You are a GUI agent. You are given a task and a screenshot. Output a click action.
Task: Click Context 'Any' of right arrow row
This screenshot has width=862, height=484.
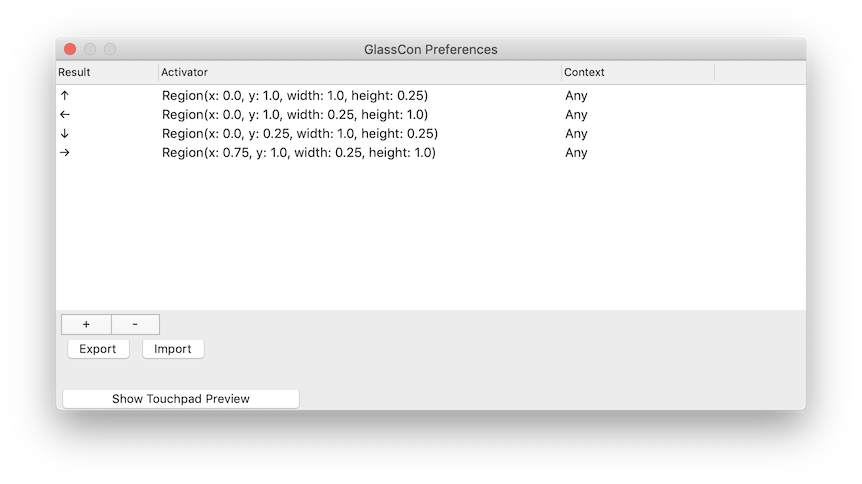click(576, 152)
